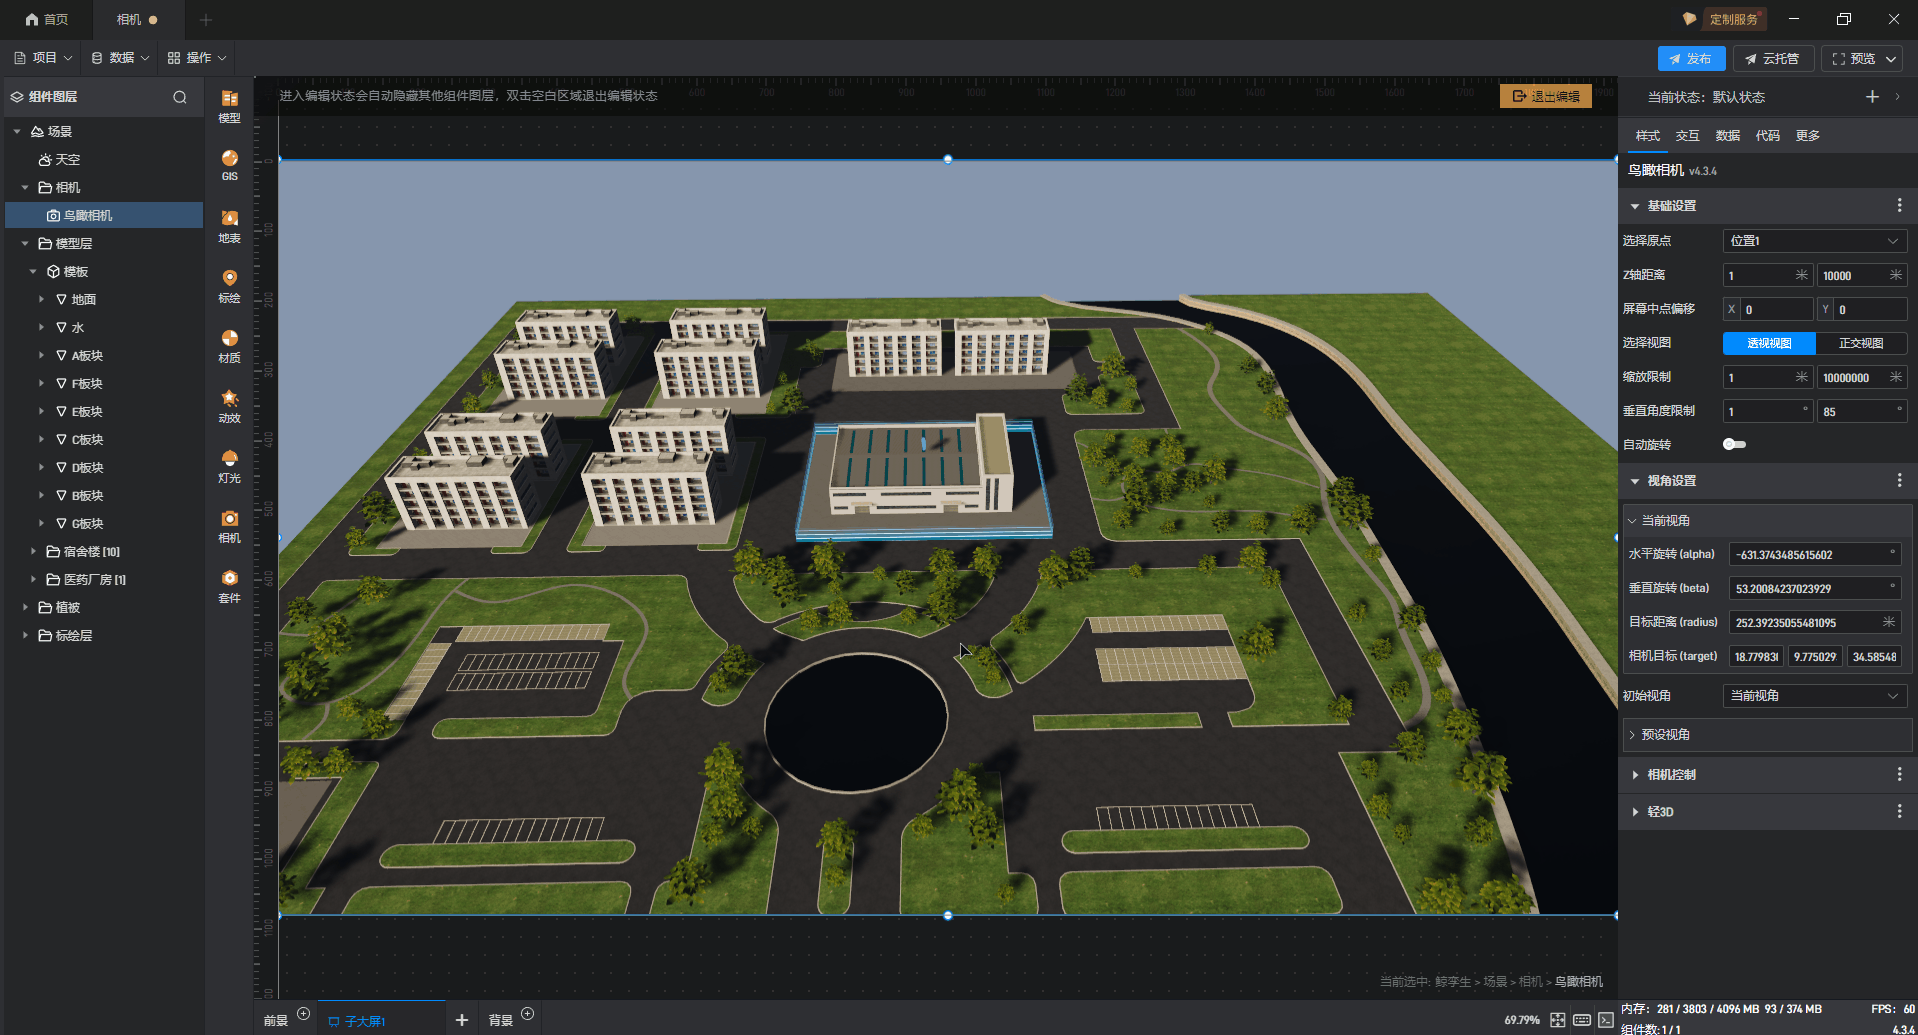Open the 地表 (Terrain) tool
1918x1035 pixels.
click(229, 225)
